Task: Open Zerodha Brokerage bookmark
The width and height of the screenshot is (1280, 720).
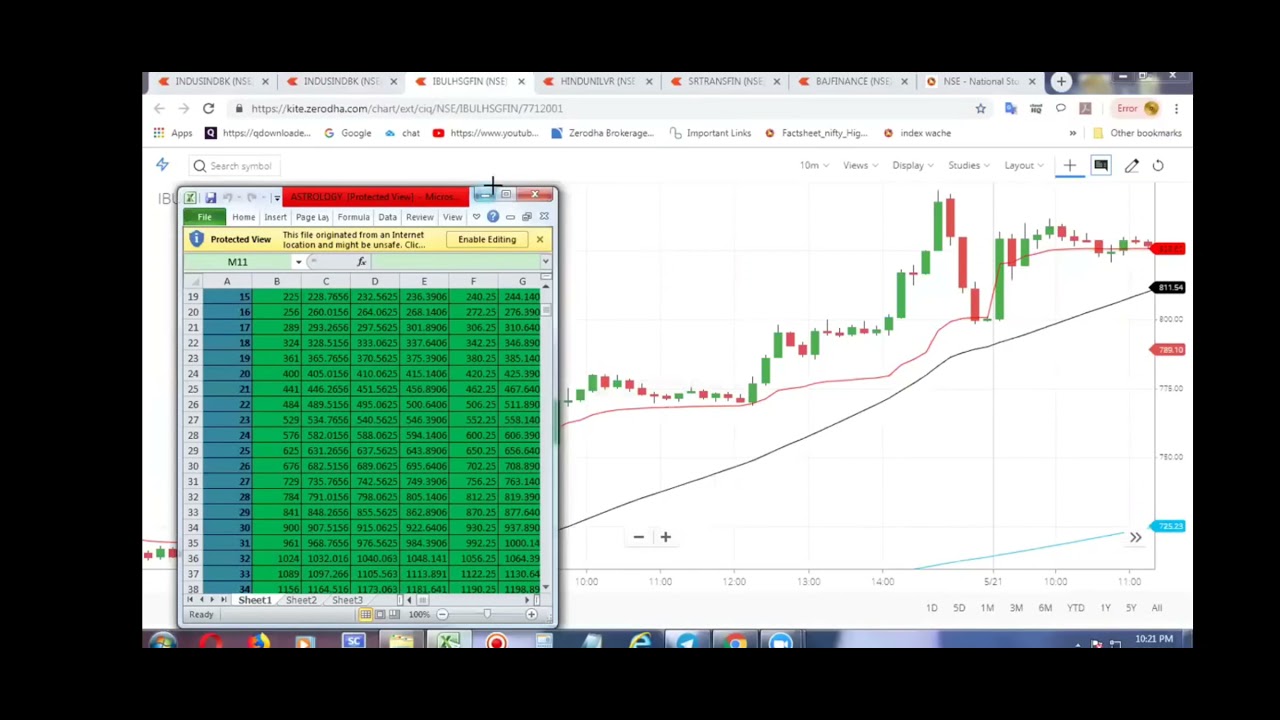Action: (x=602, y=133)
